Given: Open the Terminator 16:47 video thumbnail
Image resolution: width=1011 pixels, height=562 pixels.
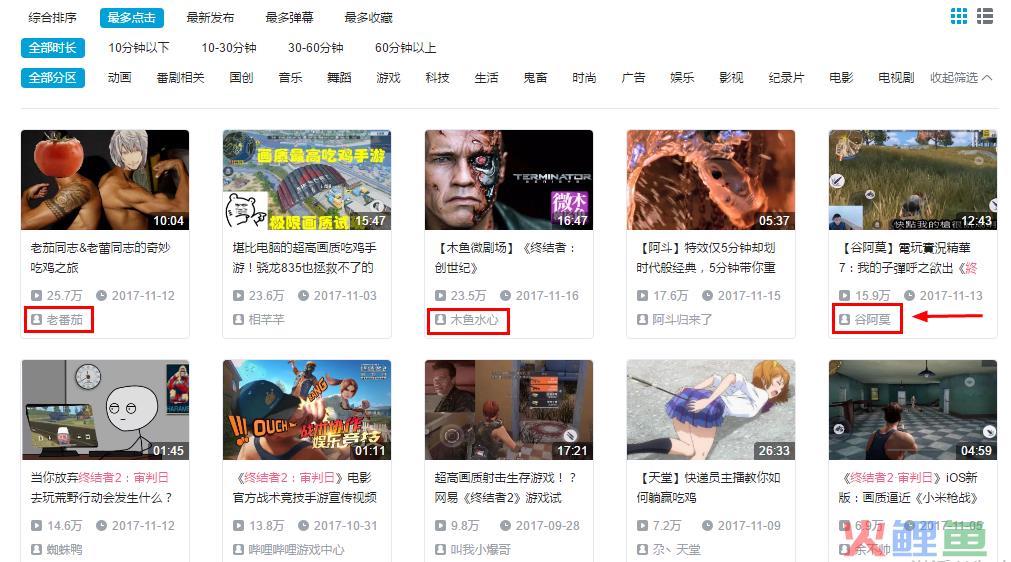Looking at the screenshot, I should [509, 180].
